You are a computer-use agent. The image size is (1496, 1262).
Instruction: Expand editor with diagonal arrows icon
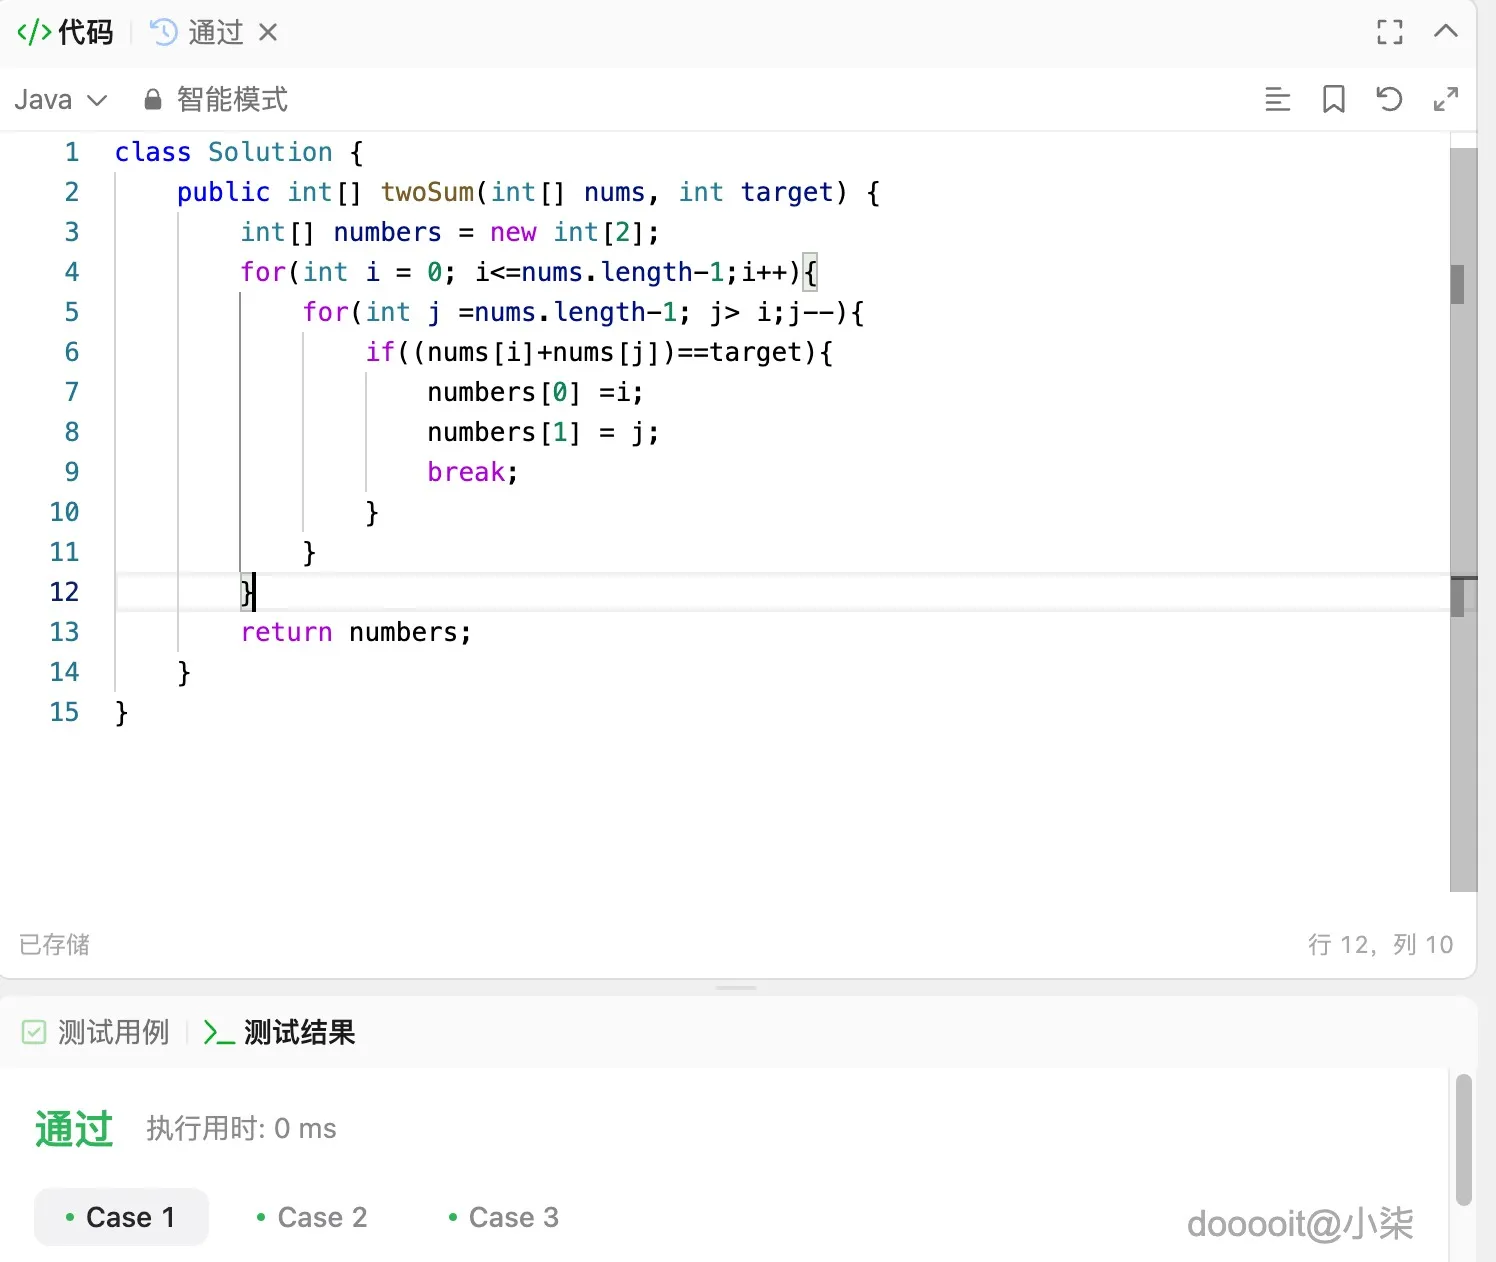click(1446, 99)
